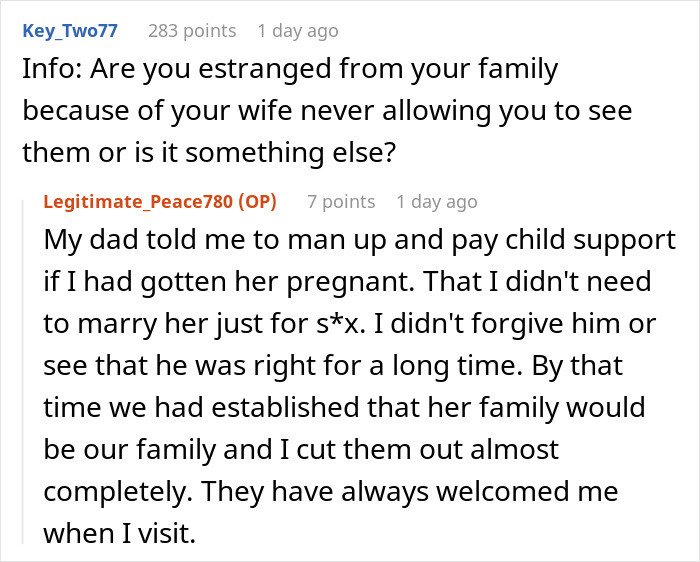The image size is (700, 562).
Task: Visit Legitimate_Peace780's profile page
Action: pyautogui.click(x=136, y=201)
